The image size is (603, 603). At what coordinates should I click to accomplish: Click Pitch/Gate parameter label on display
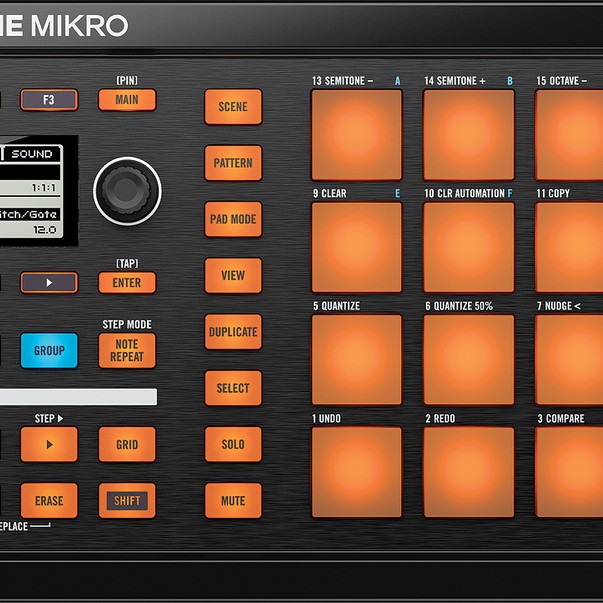click(29, 214)
